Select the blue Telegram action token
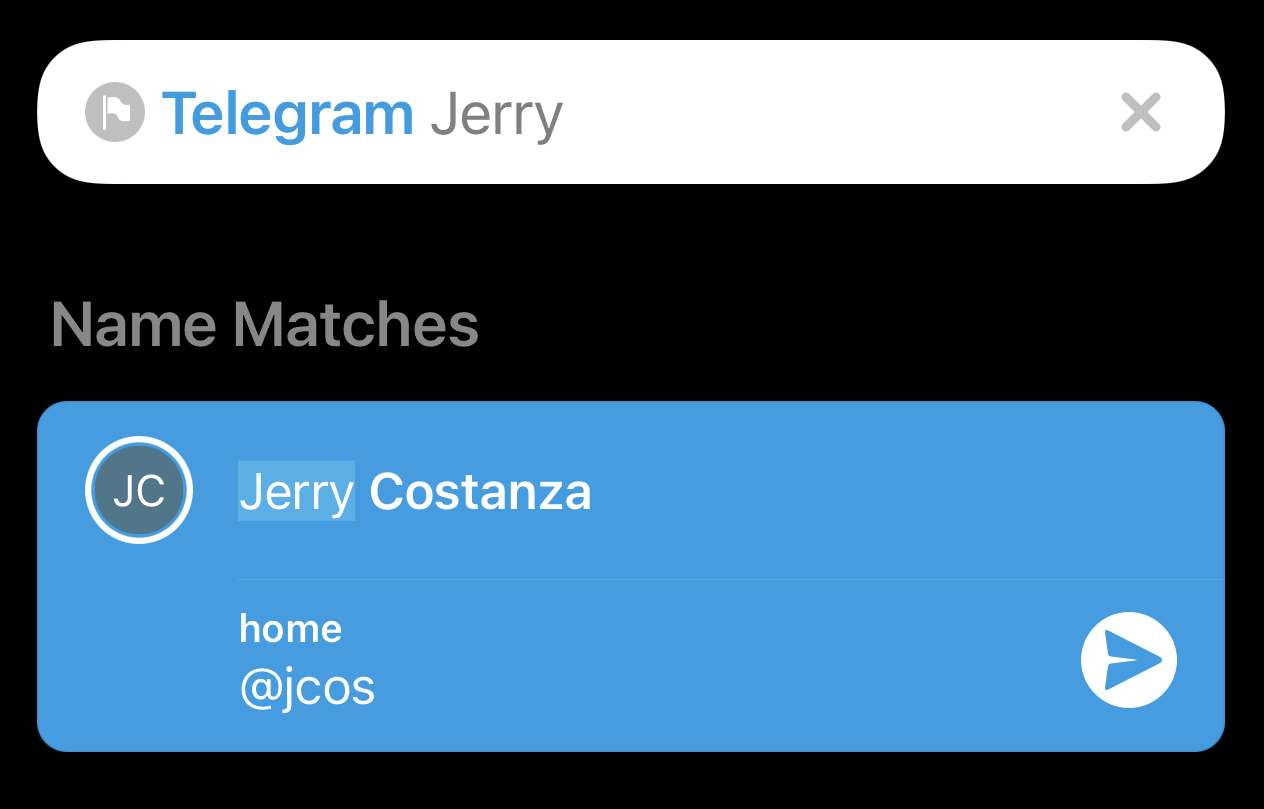Viewport: 1264px width, 809px height. point(287,113)
